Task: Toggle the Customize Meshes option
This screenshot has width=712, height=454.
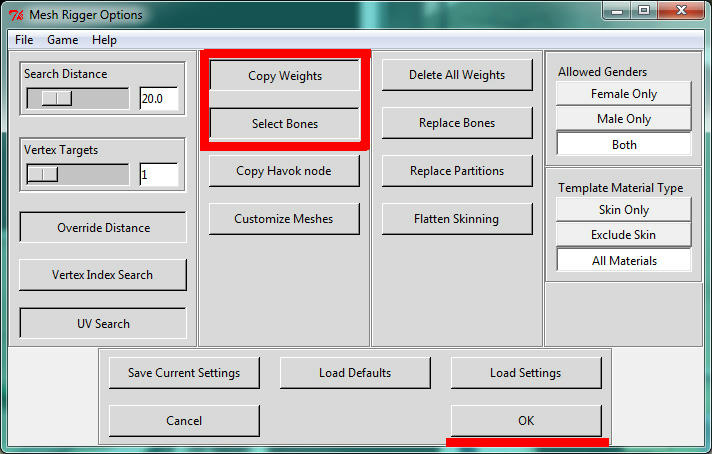Action: [284, 219]
